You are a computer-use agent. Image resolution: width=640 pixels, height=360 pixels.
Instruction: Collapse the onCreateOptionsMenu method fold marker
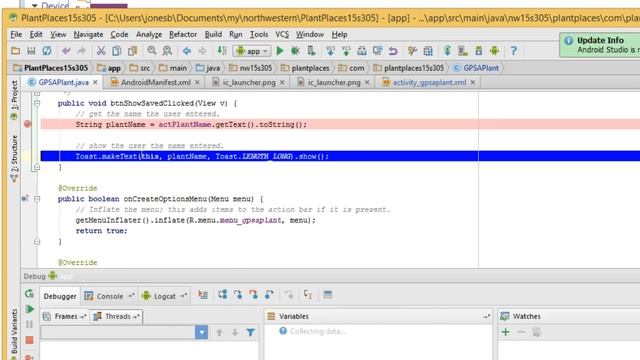click(37, 199)
